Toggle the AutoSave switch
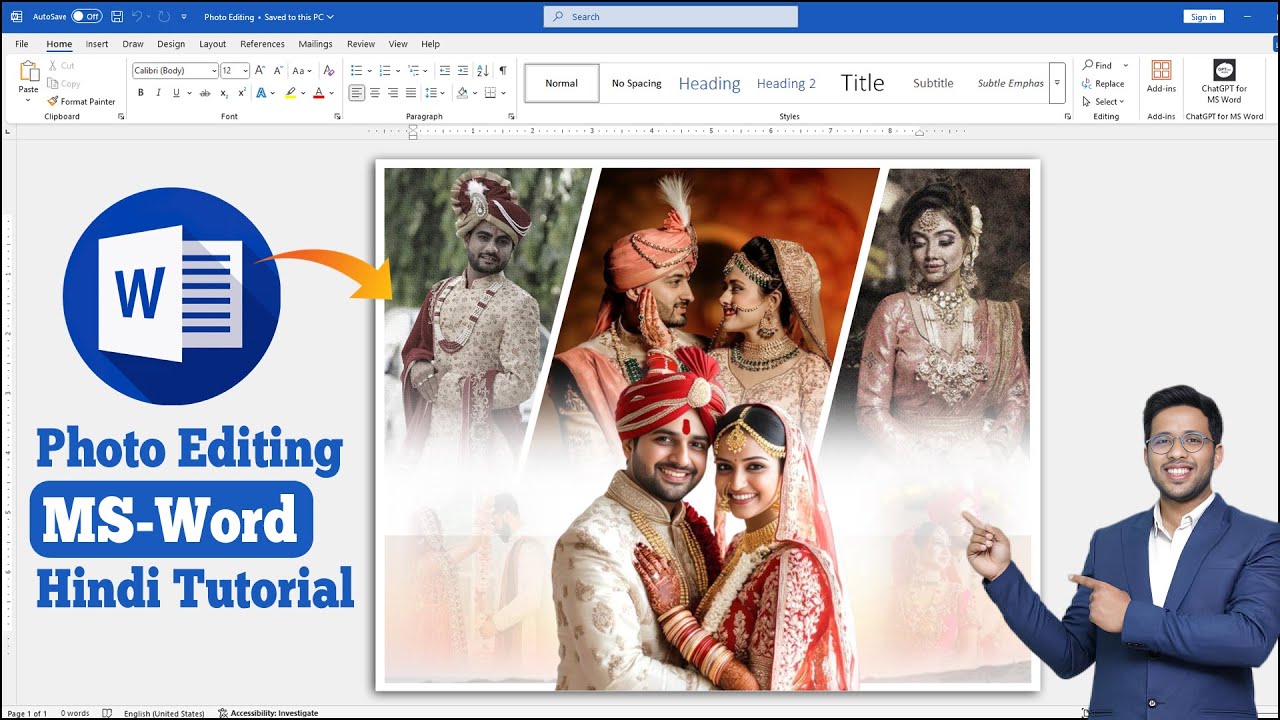This screenshot has height=720, width=1280. pos(86,17)
